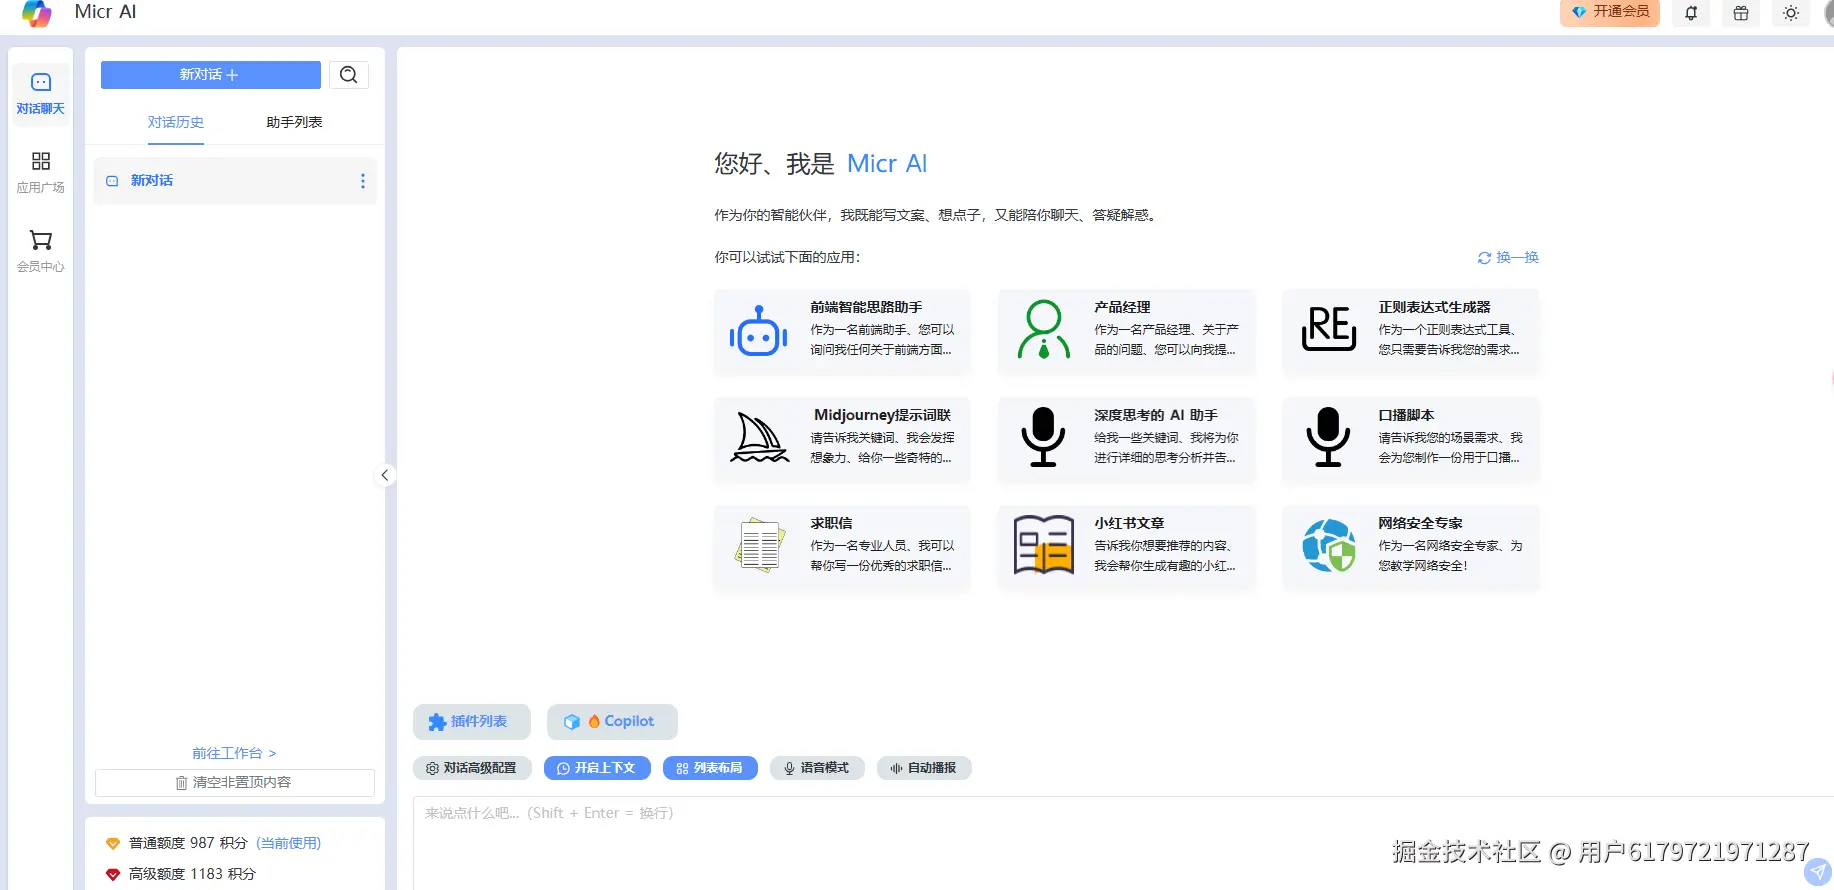
Task: Toggle the 列表布局 option
Action: (710, 768)
